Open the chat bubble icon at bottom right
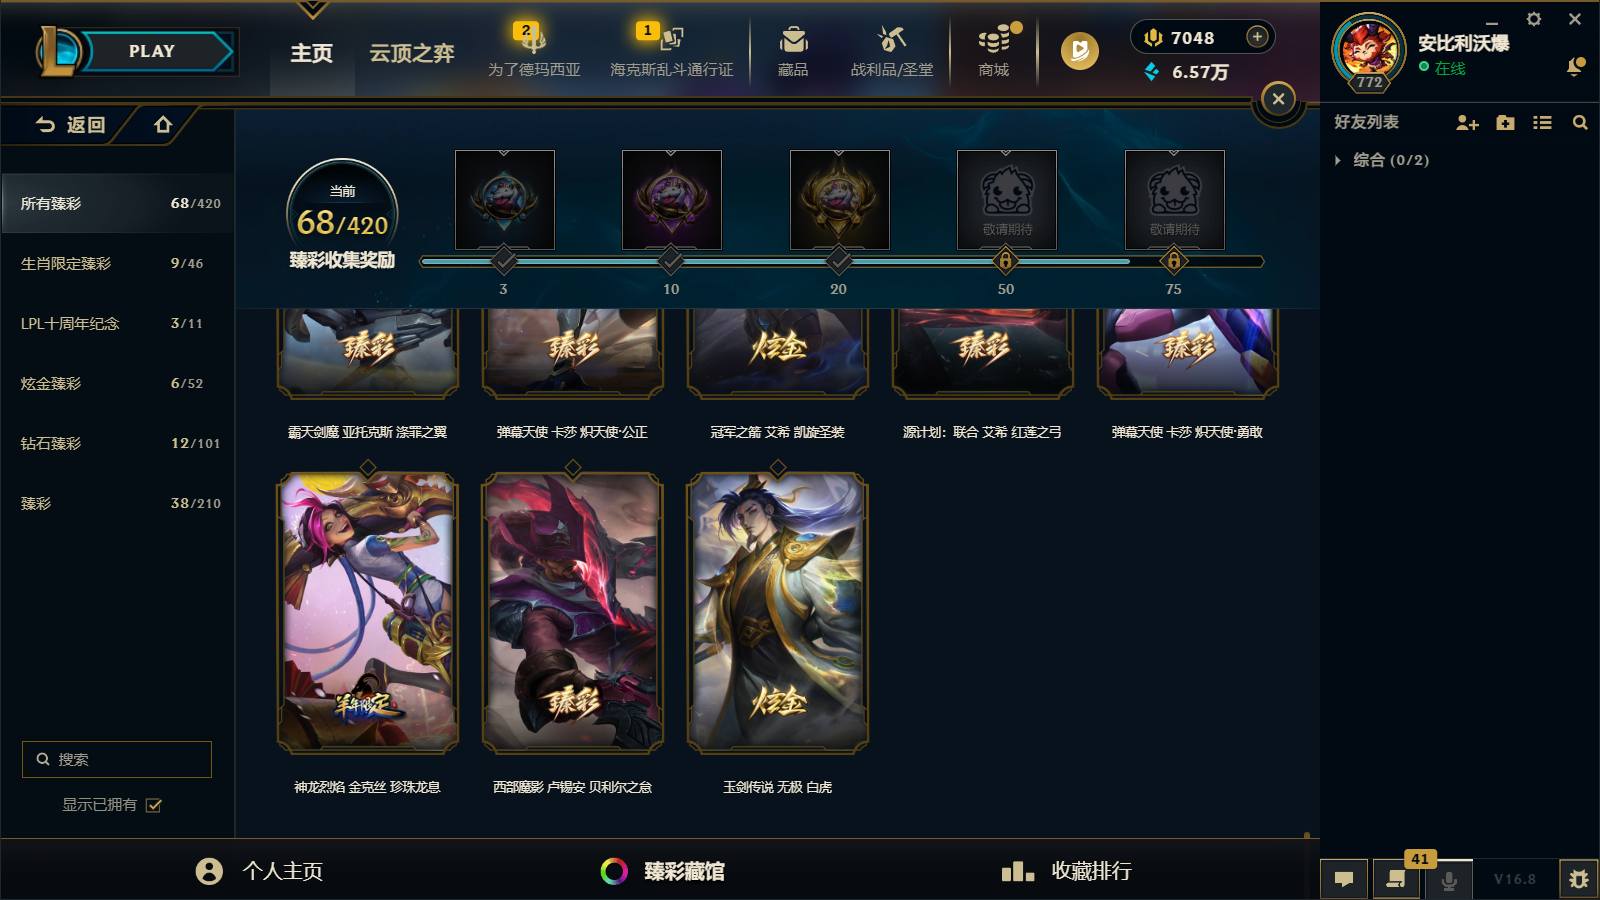Screen dimensions: 1600x900 click(x=1344, y=879)
